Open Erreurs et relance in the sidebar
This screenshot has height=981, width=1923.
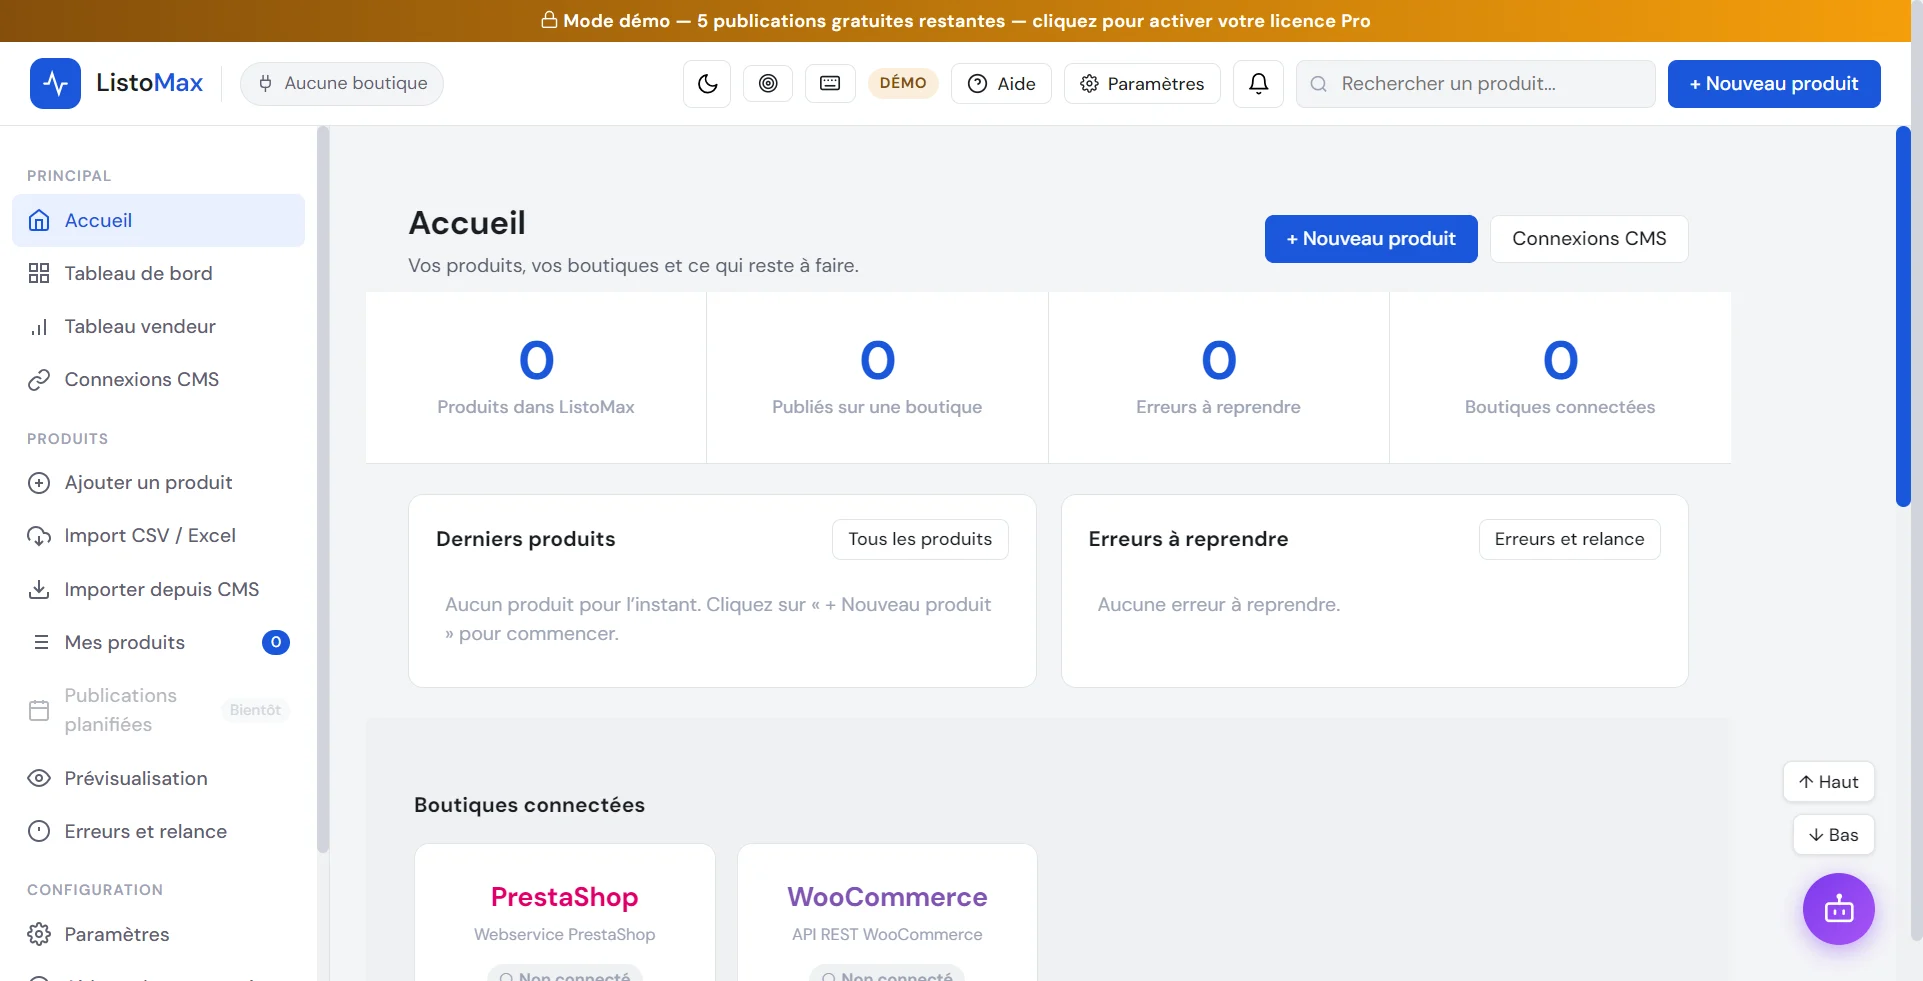tap(158, 832)
